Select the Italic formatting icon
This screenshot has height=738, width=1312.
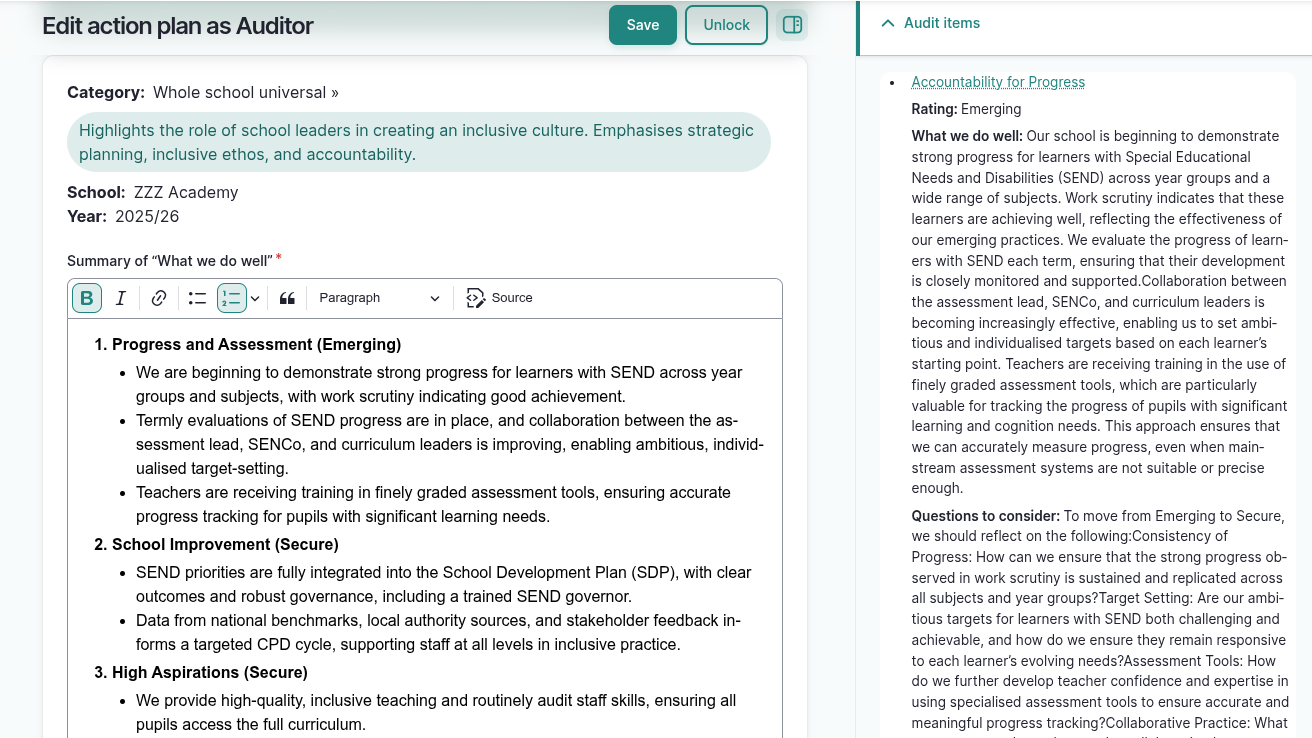(120, 297)
